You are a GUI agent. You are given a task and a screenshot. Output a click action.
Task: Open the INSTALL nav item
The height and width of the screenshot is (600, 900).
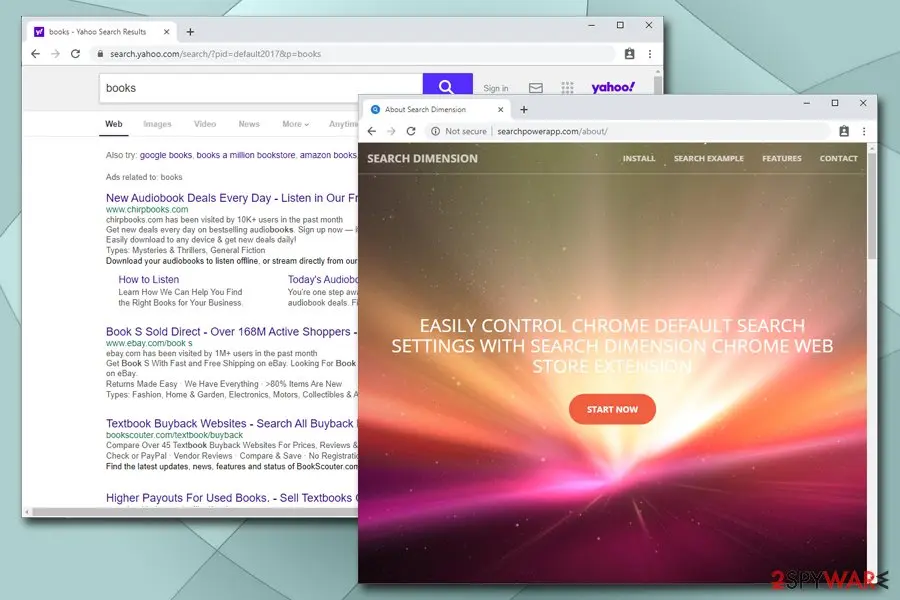(639, 158)
